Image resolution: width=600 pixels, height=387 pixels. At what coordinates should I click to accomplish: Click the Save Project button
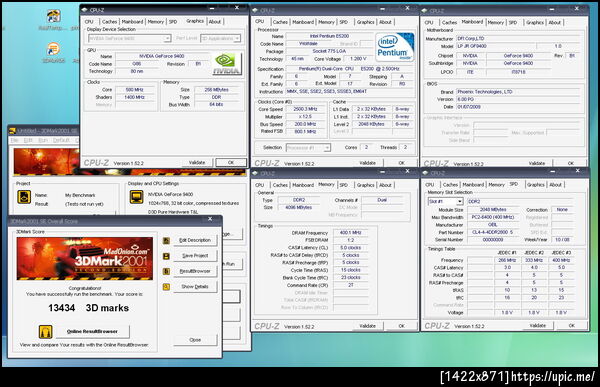(195, 256)
